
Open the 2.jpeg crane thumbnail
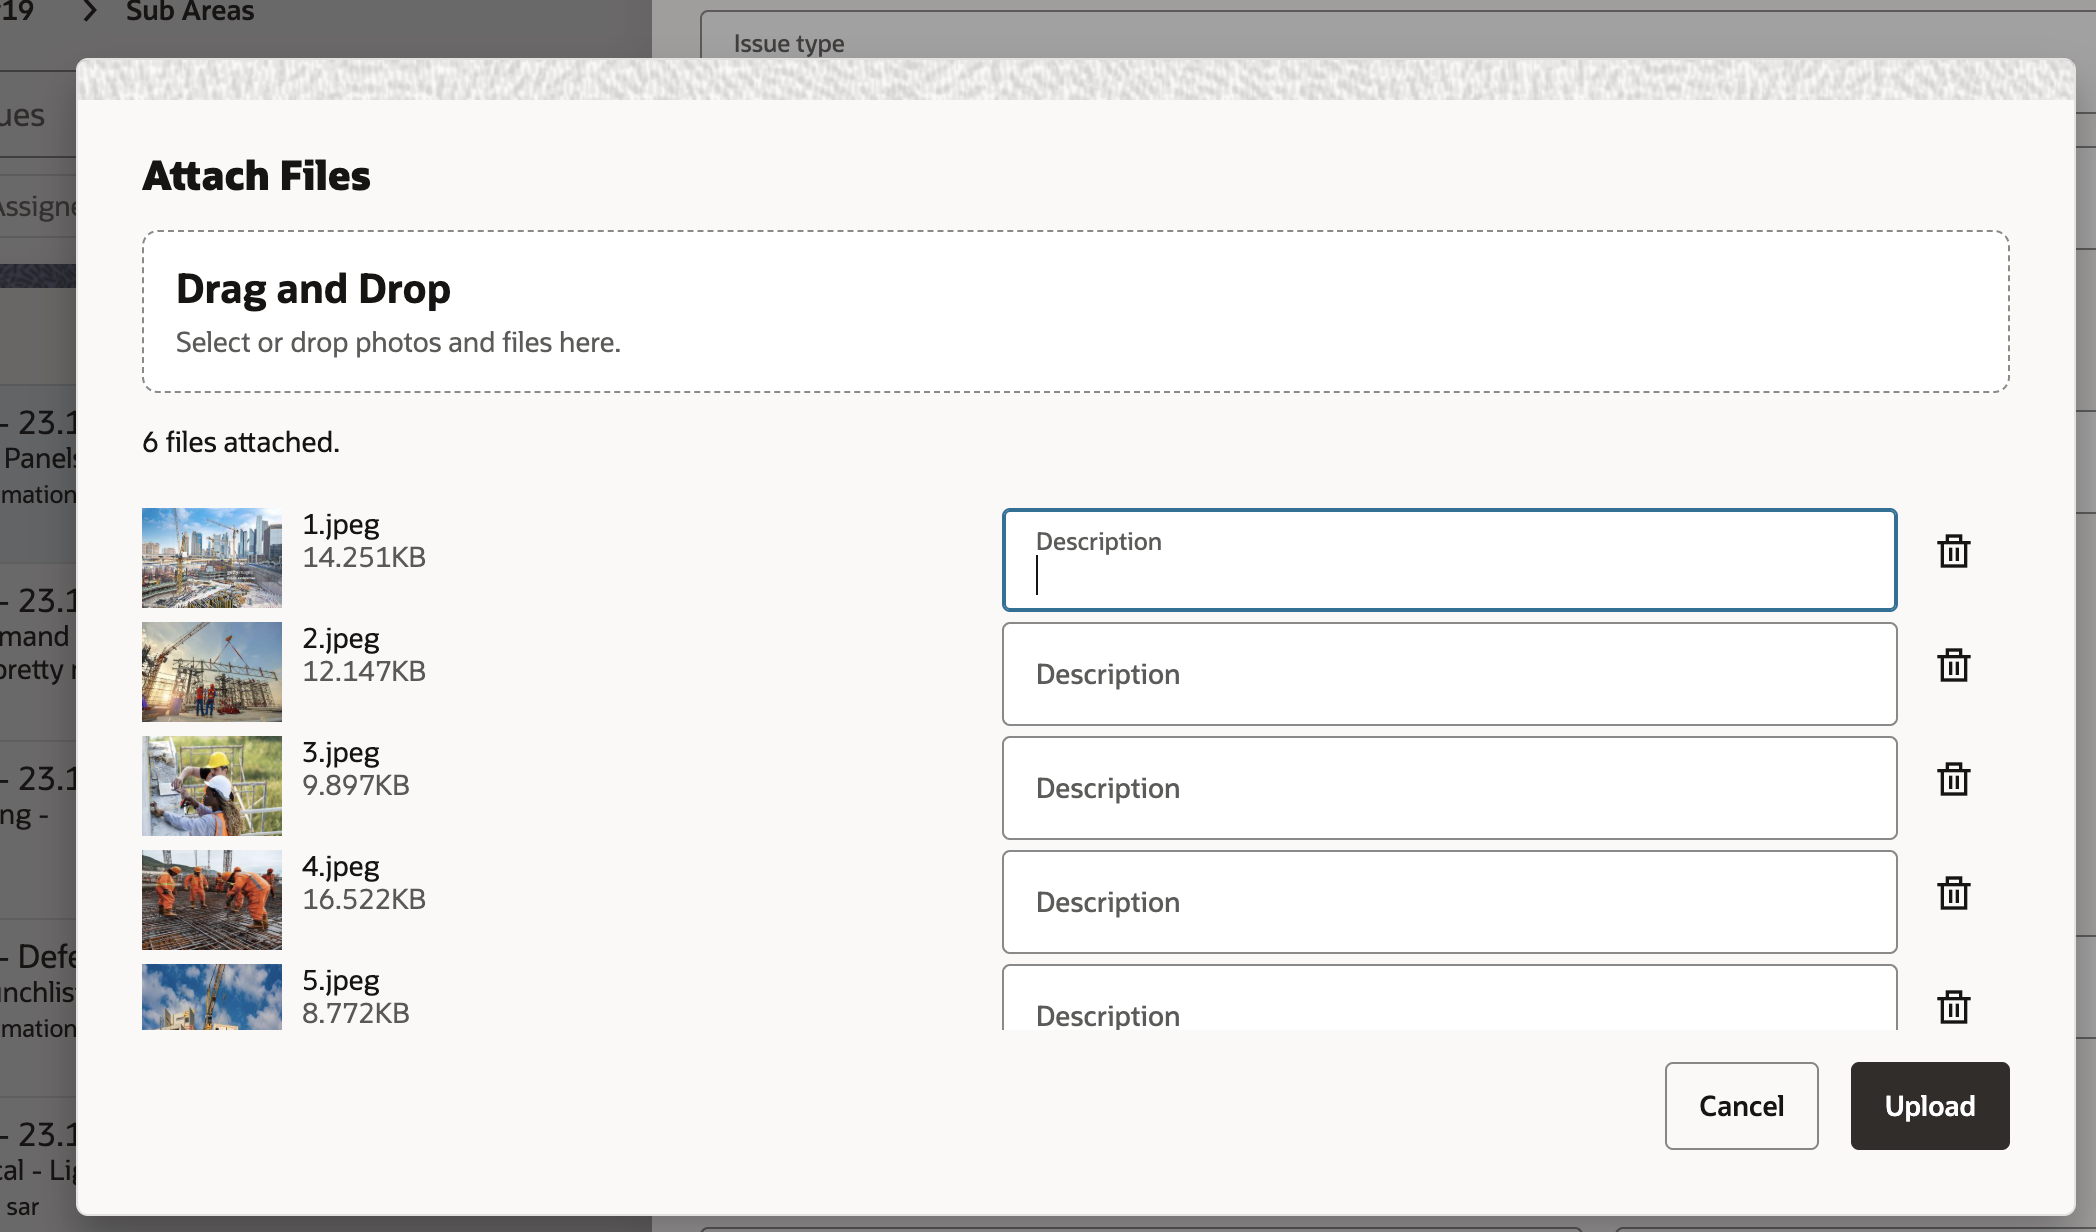click(212, 672)
